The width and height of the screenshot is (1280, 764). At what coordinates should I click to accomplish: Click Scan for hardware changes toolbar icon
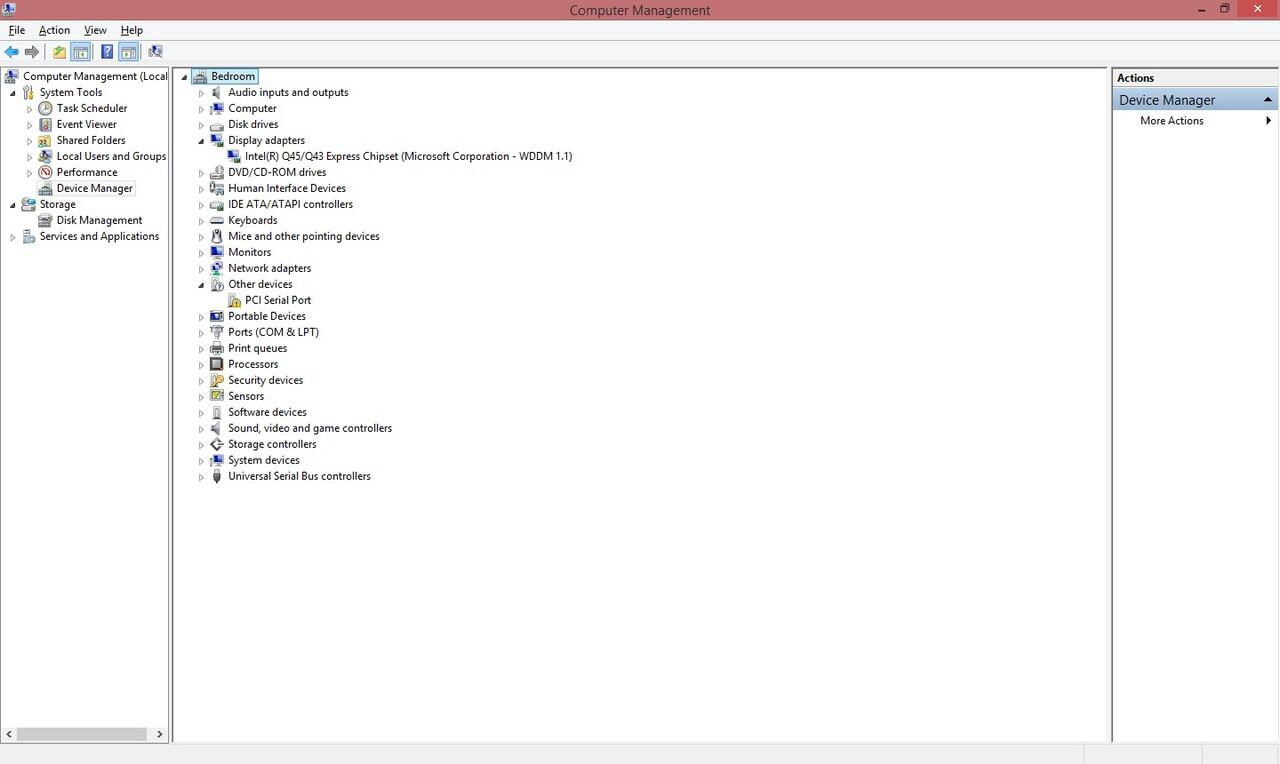[x=155, y=52]
